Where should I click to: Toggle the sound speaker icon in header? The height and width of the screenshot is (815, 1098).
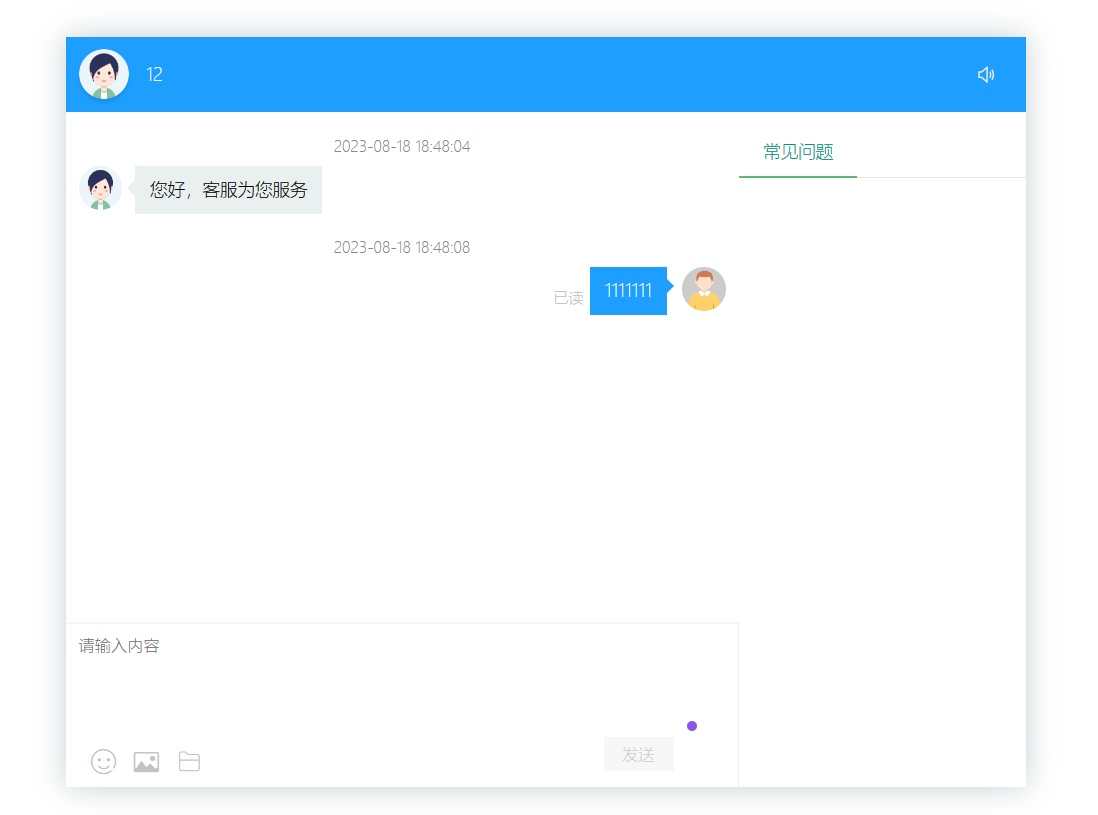pyautogui.click(x=985, y=74)
